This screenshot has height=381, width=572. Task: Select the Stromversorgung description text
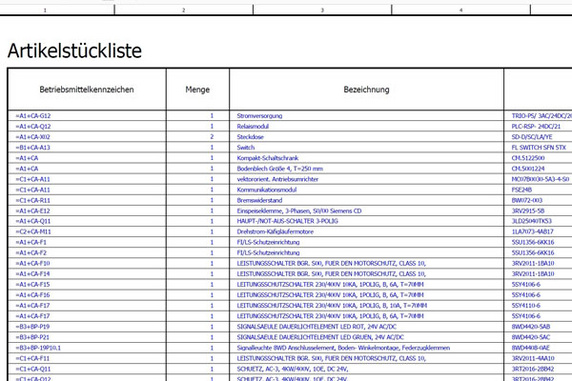point(259,116)
